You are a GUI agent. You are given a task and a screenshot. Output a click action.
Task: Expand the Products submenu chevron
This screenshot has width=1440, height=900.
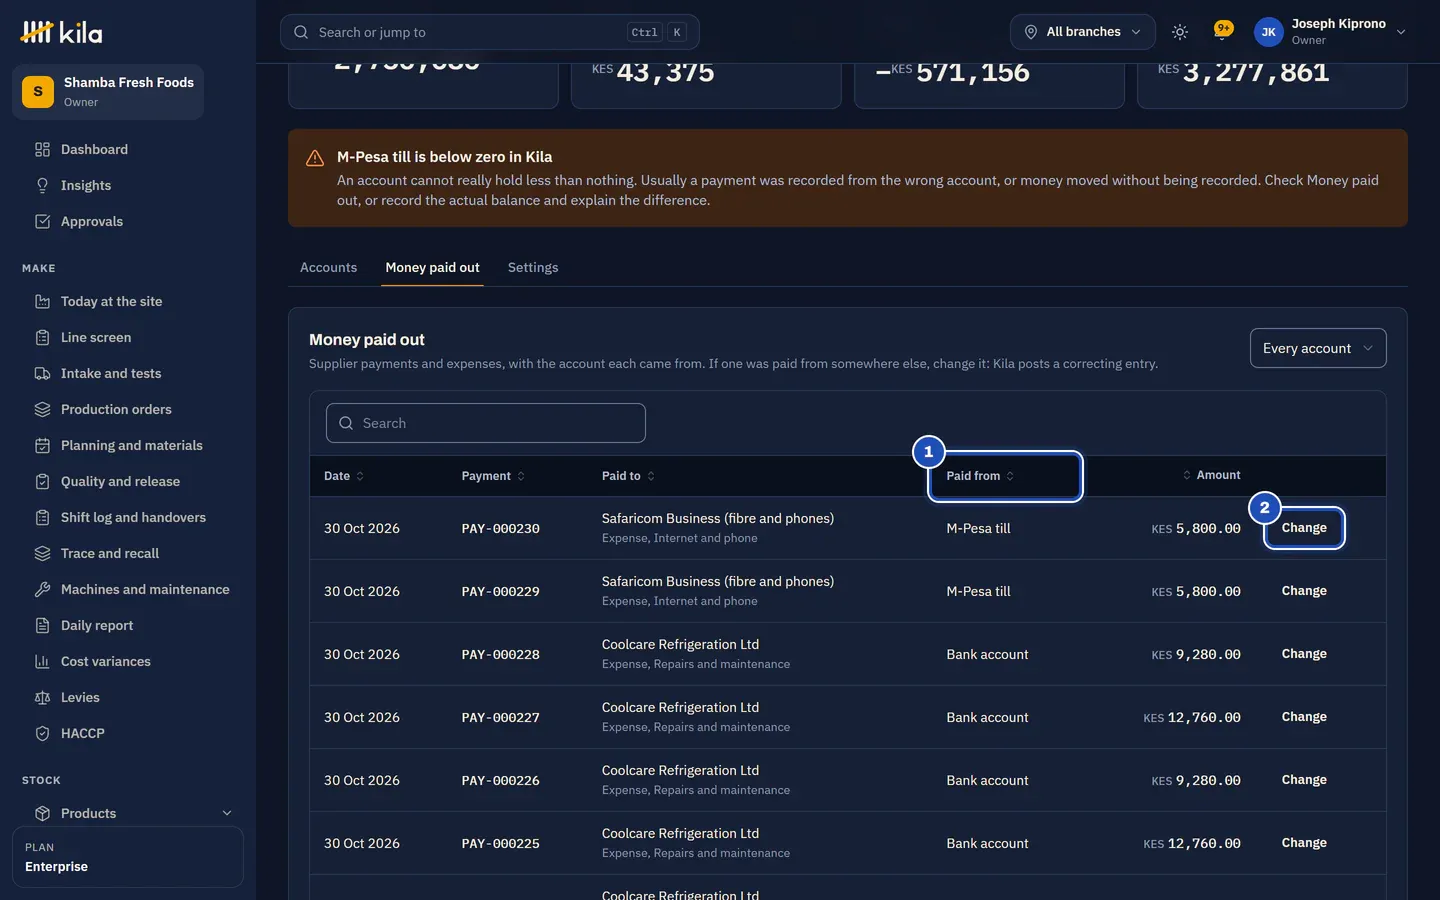coord(227,813)
